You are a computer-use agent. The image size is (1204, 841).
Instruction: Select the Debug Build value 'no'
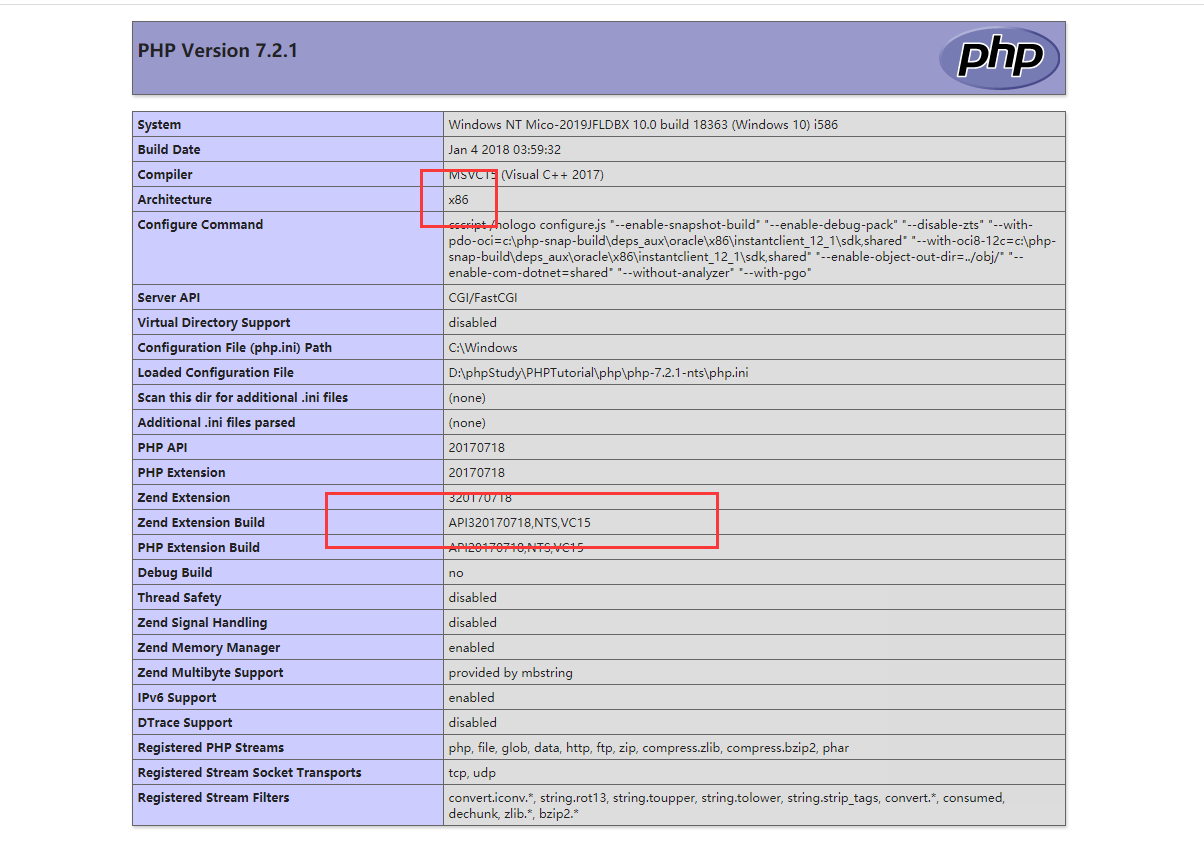click(456, 573)
